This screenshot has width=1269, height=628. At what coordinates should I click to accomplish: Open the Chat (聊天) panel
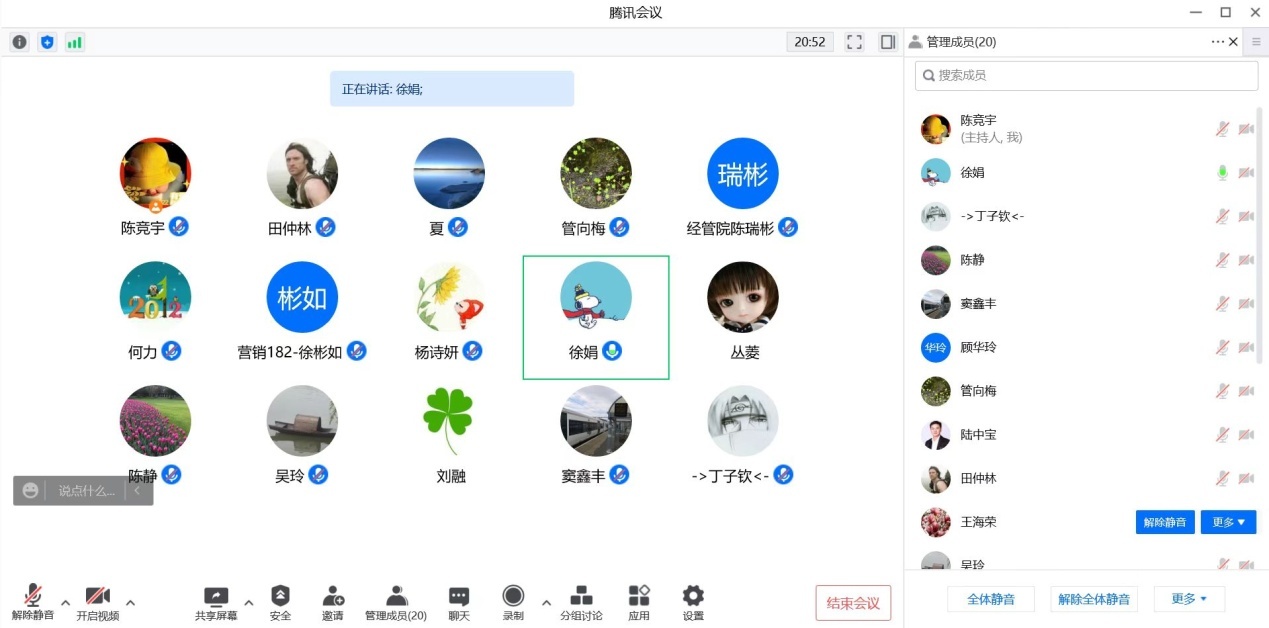coord(459,603)
